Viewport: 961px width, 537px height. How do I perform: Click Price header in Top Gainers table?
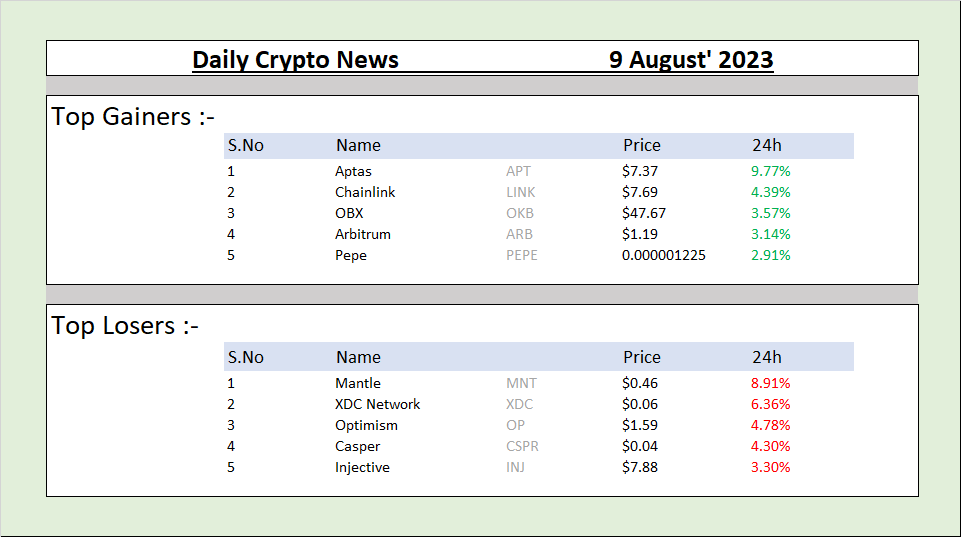click(642, 145)
